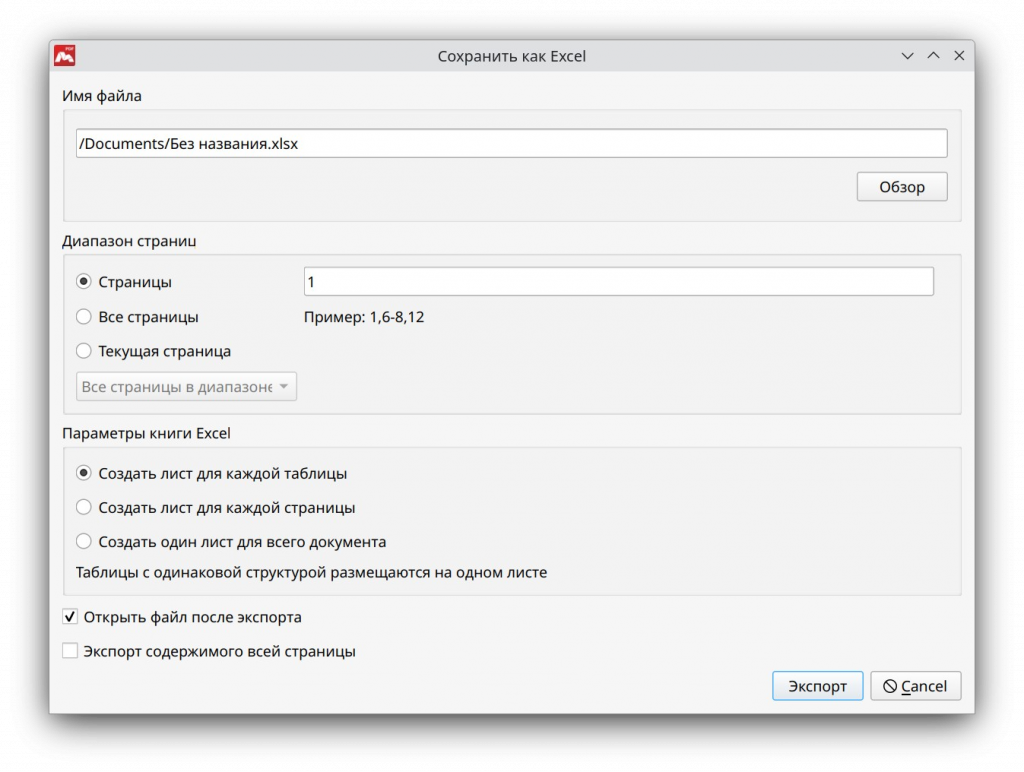Click the file name path field
The width and height of the screenshot is (1024, 772).
click(511, 143)
